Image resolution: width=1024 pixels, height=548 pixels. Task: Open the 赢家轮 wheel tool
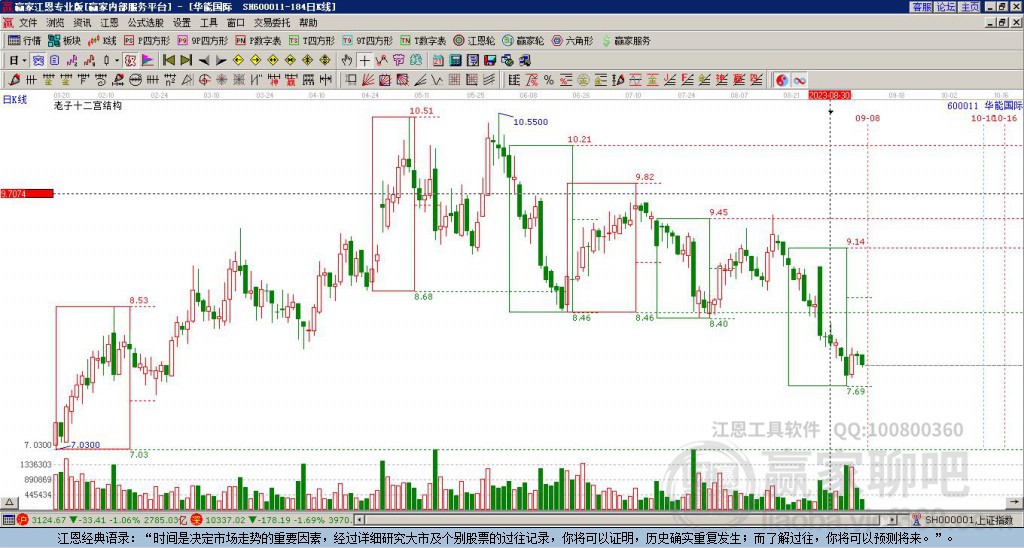(x=523, y=40)
